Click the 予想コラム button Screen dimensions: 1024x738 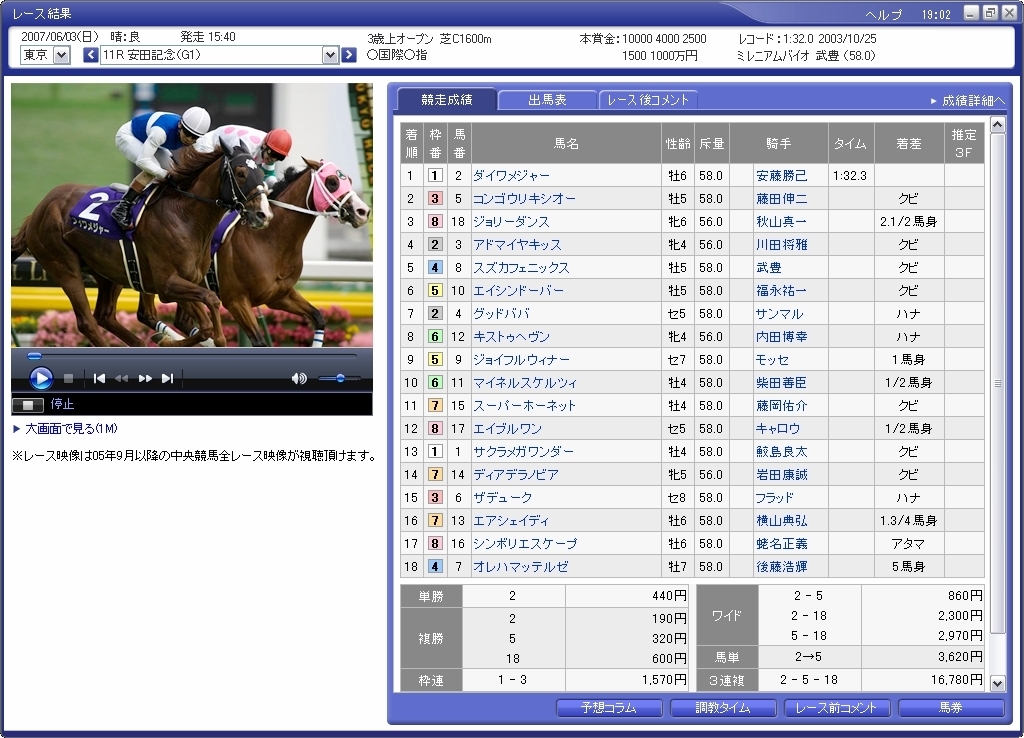pyautogui.click(x=609, y=708)
